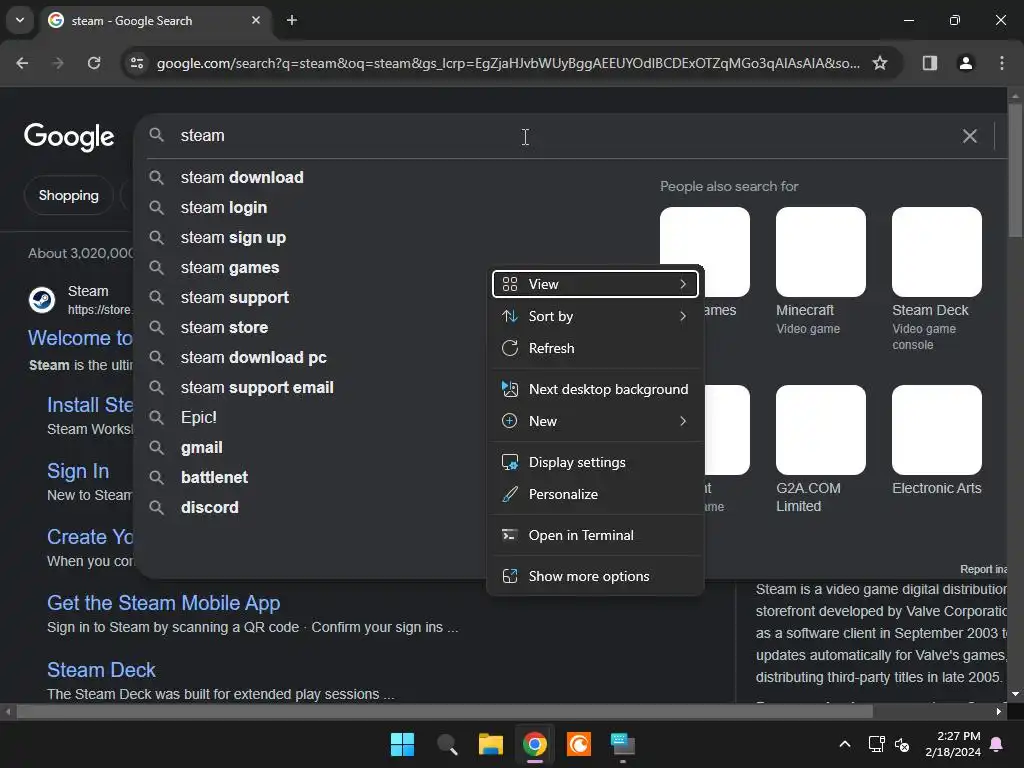Open the Chrome profile icon
This screenshot has width=1024, height=768.
click(x=965, y=63)
